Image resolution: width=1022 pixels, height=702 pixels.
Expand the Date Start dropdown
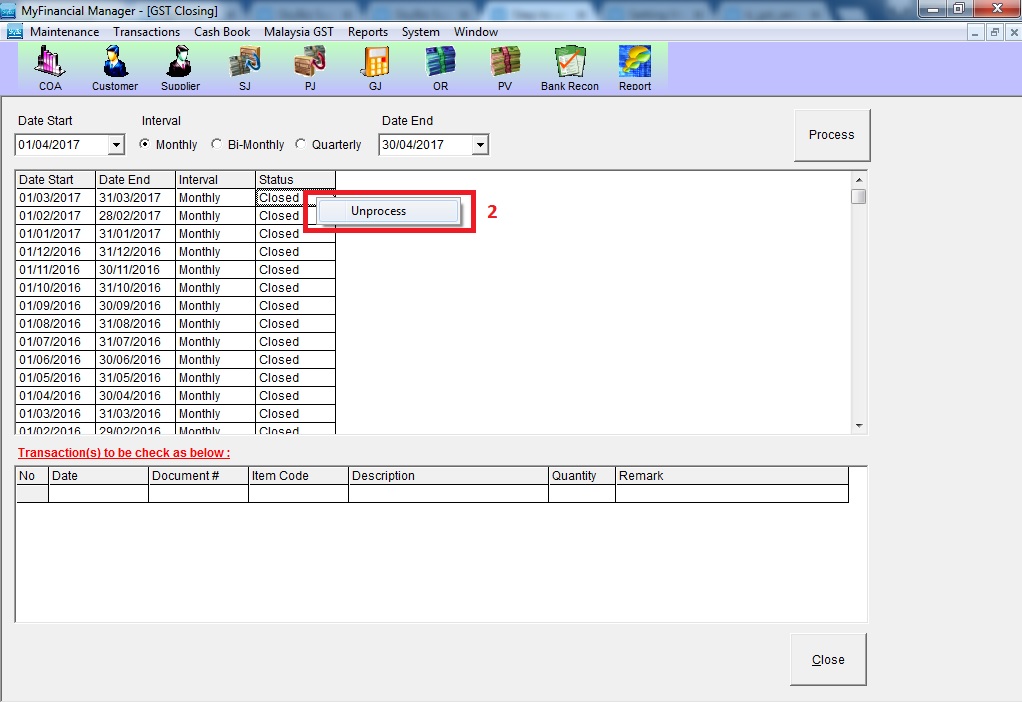point(116,146)
